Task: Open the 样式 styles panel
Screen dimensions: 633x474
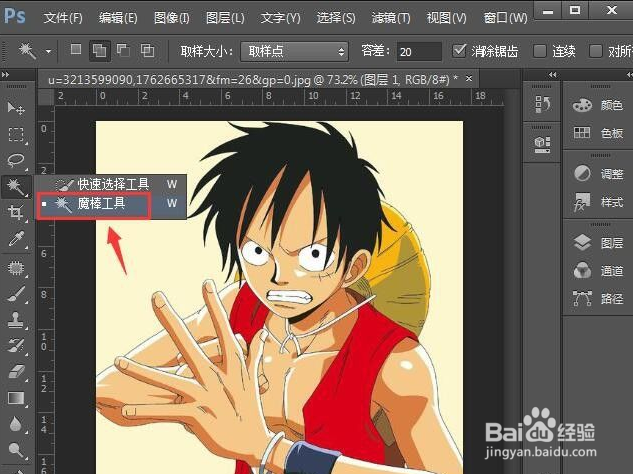Action: point(598,201)
